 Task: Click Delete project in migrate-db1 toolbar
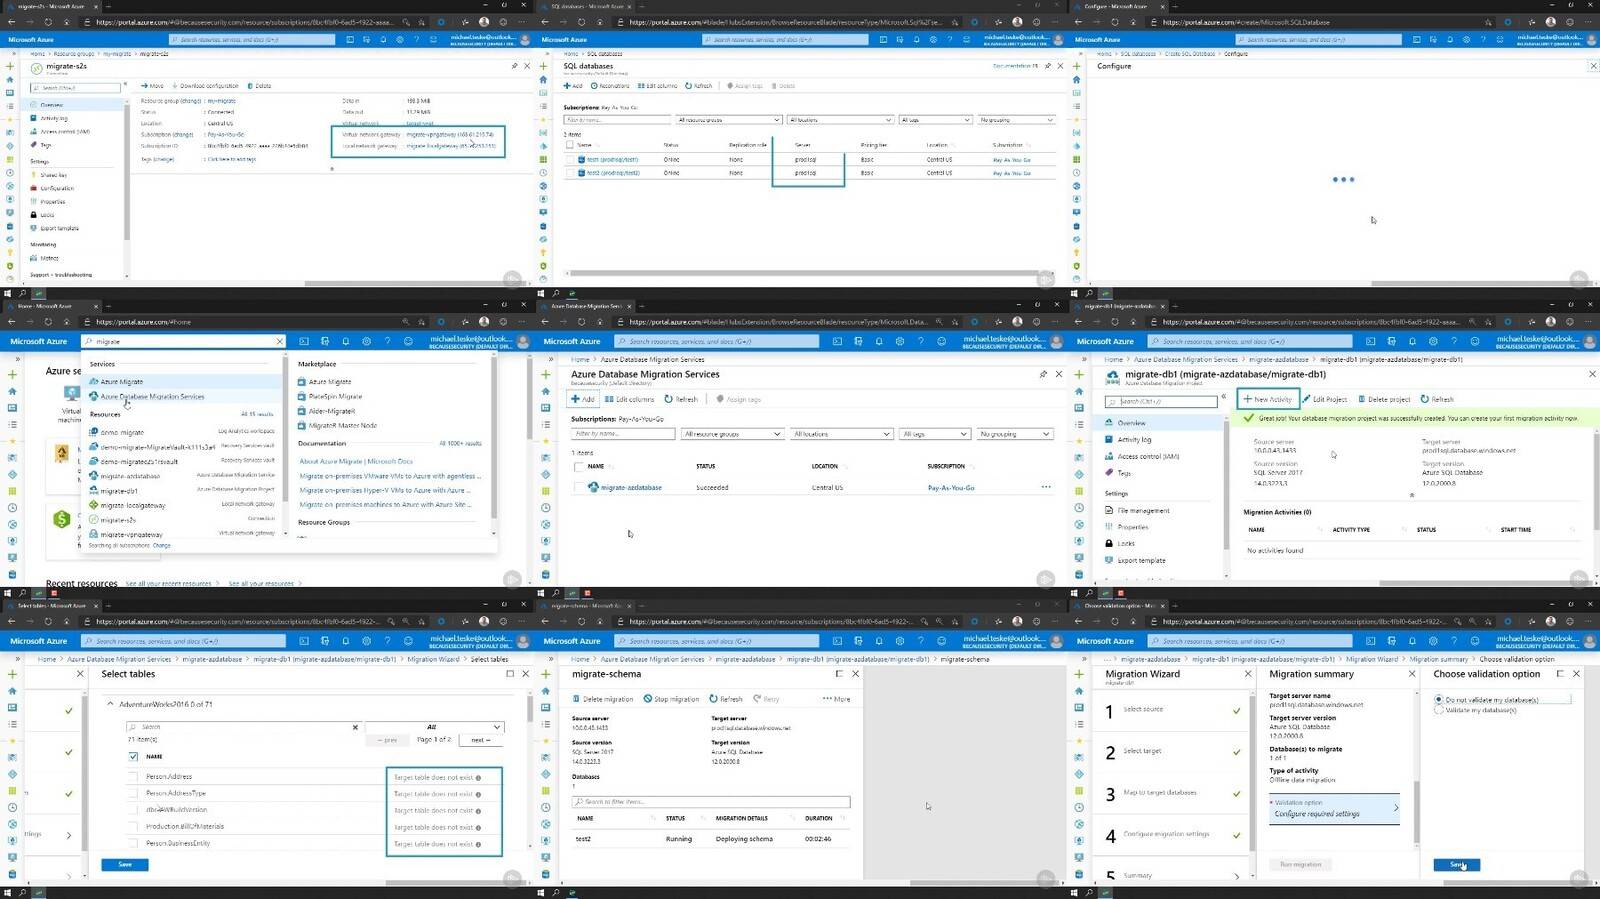[x=1384, y=399]
